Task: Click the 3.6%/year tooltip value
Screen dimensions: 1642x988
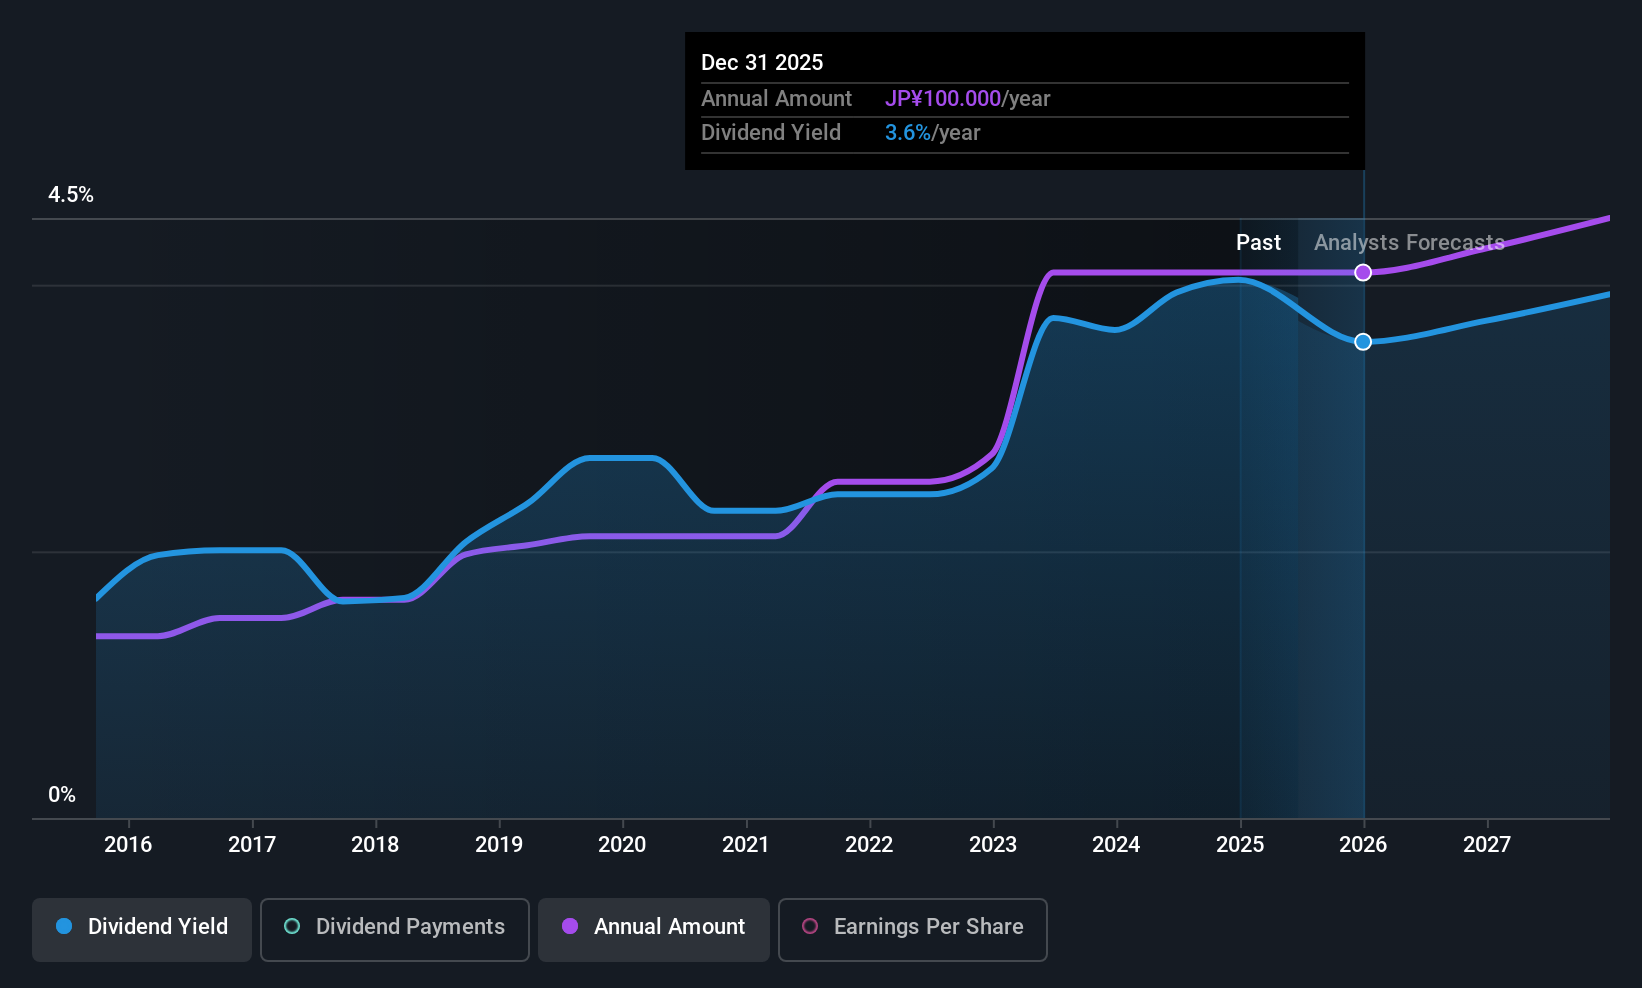Action: [x=932, y=133]
